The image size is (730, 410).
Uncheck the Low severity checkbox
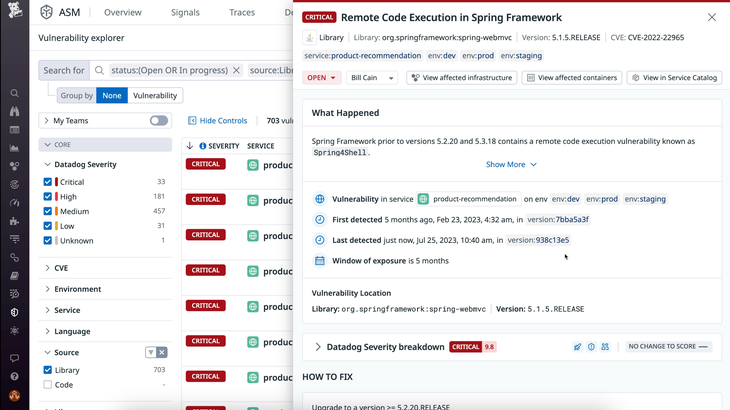[x=47, y=226]
